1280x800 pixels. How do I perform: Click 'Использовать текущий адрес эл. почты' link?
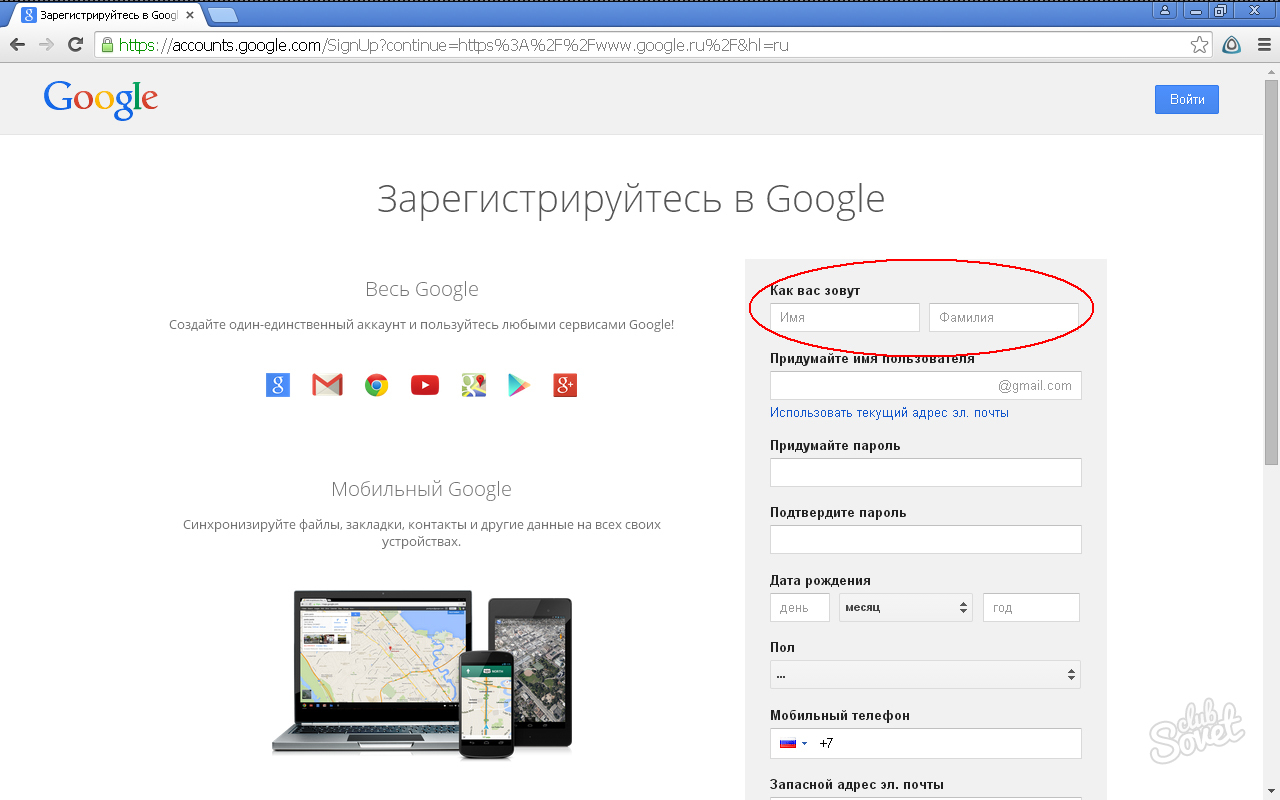tap(889, 412)
